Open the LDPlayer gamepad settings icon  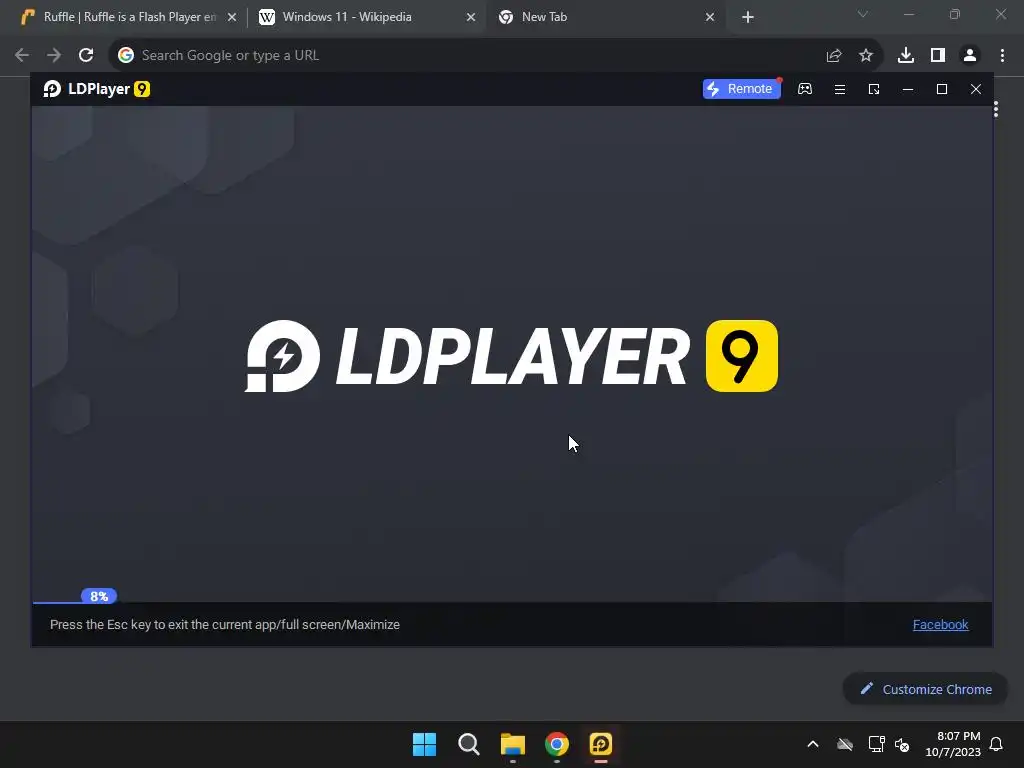click(x=805, y=89)
